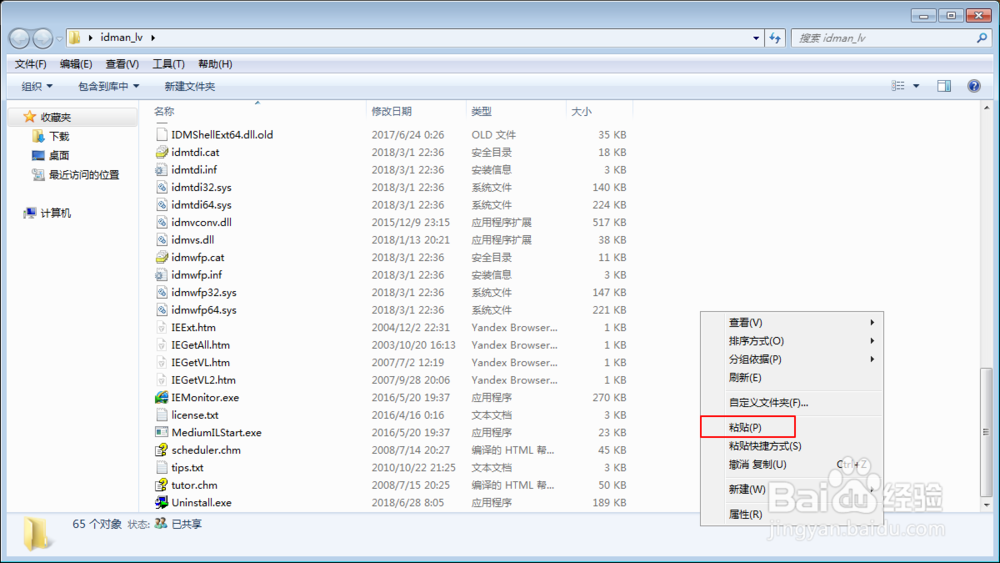Click the Recent Places icon in sidebar

tap(38, 174)
